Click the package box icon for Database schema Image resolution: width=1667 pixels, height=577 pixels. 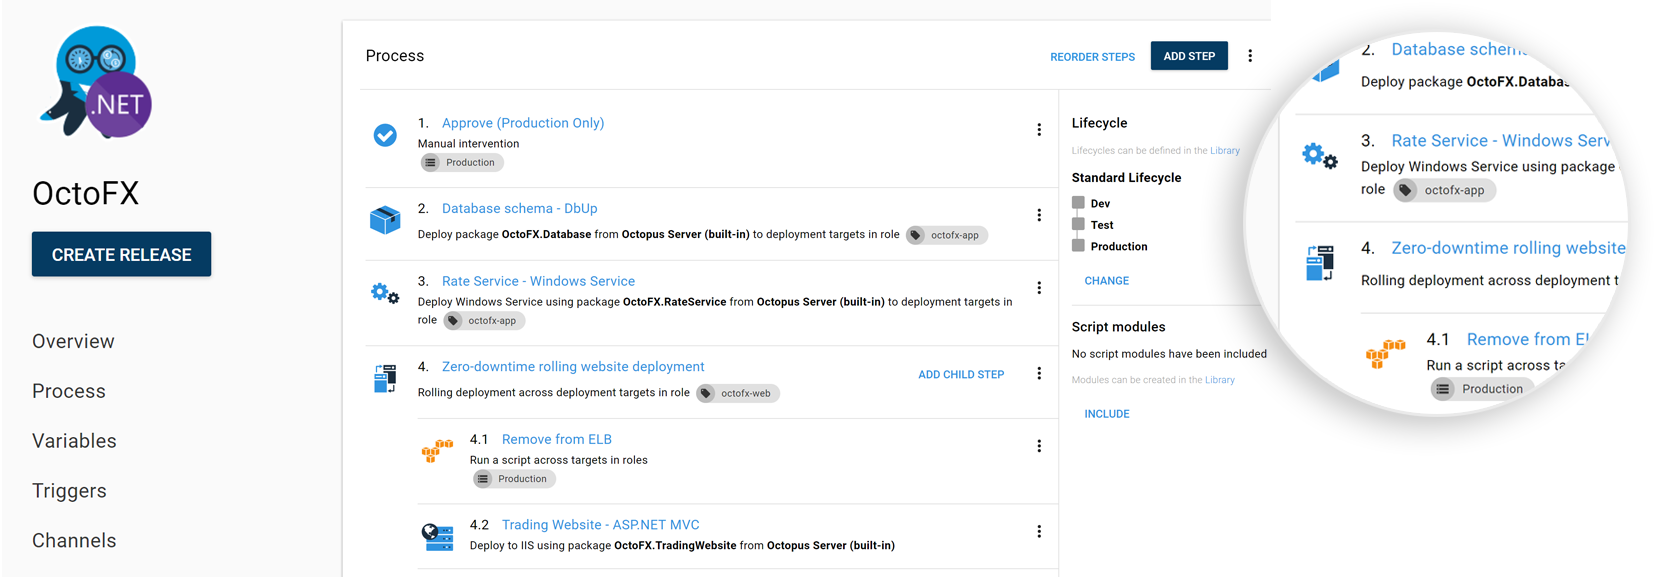coord(385,219)
